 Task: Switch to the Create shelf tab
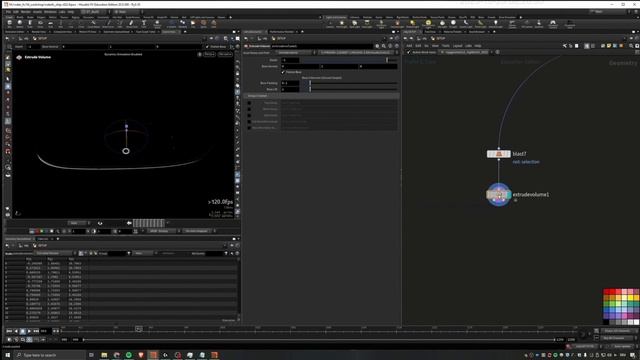pyautogui.click(x=9, y=18)
